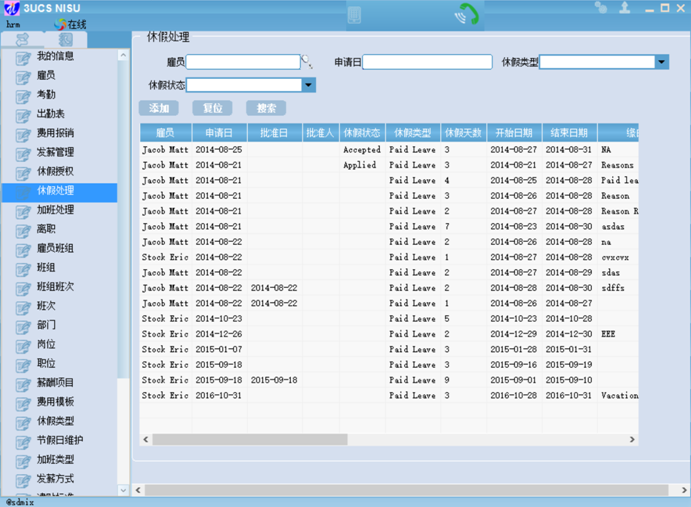Open 薪酬项目 sidebar icon
Screen dimensions: 691x507
pos(23,384)
